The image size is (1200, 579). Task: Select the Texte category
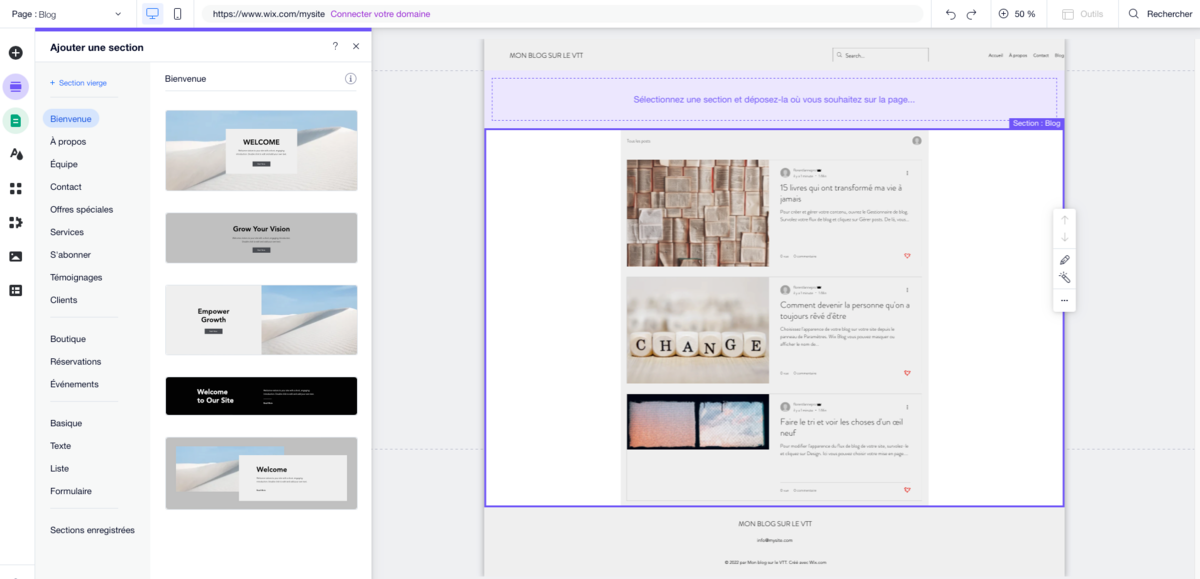tap(61, 446)
